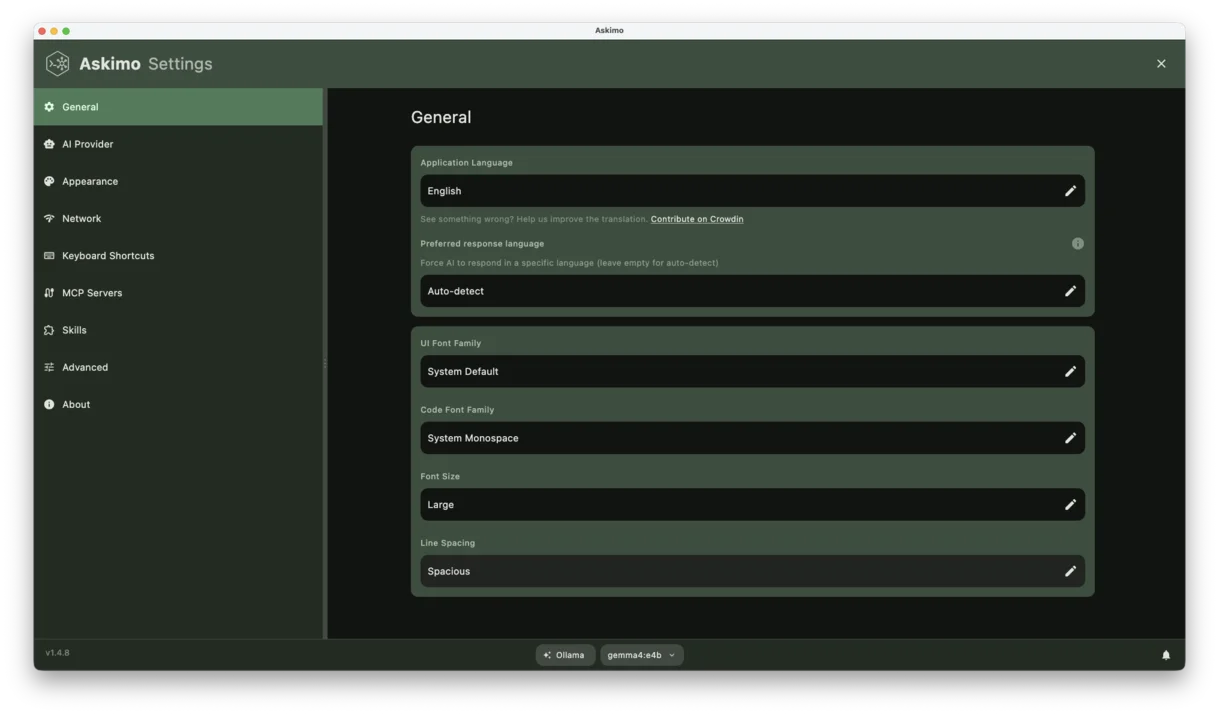
Task: Show info tooltip for preferred response language
Action: pyautogui.click(x=1077, y=243)
